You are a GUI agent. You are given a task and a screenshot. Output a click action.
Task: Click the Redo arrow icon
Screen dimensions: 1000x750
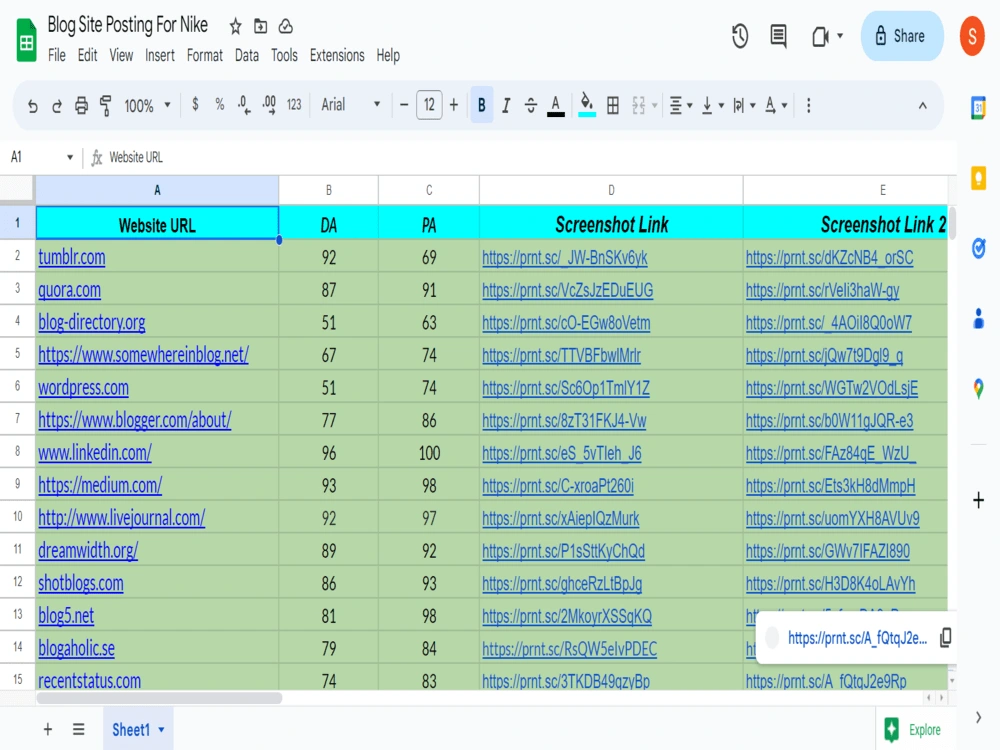pos(57,106)
